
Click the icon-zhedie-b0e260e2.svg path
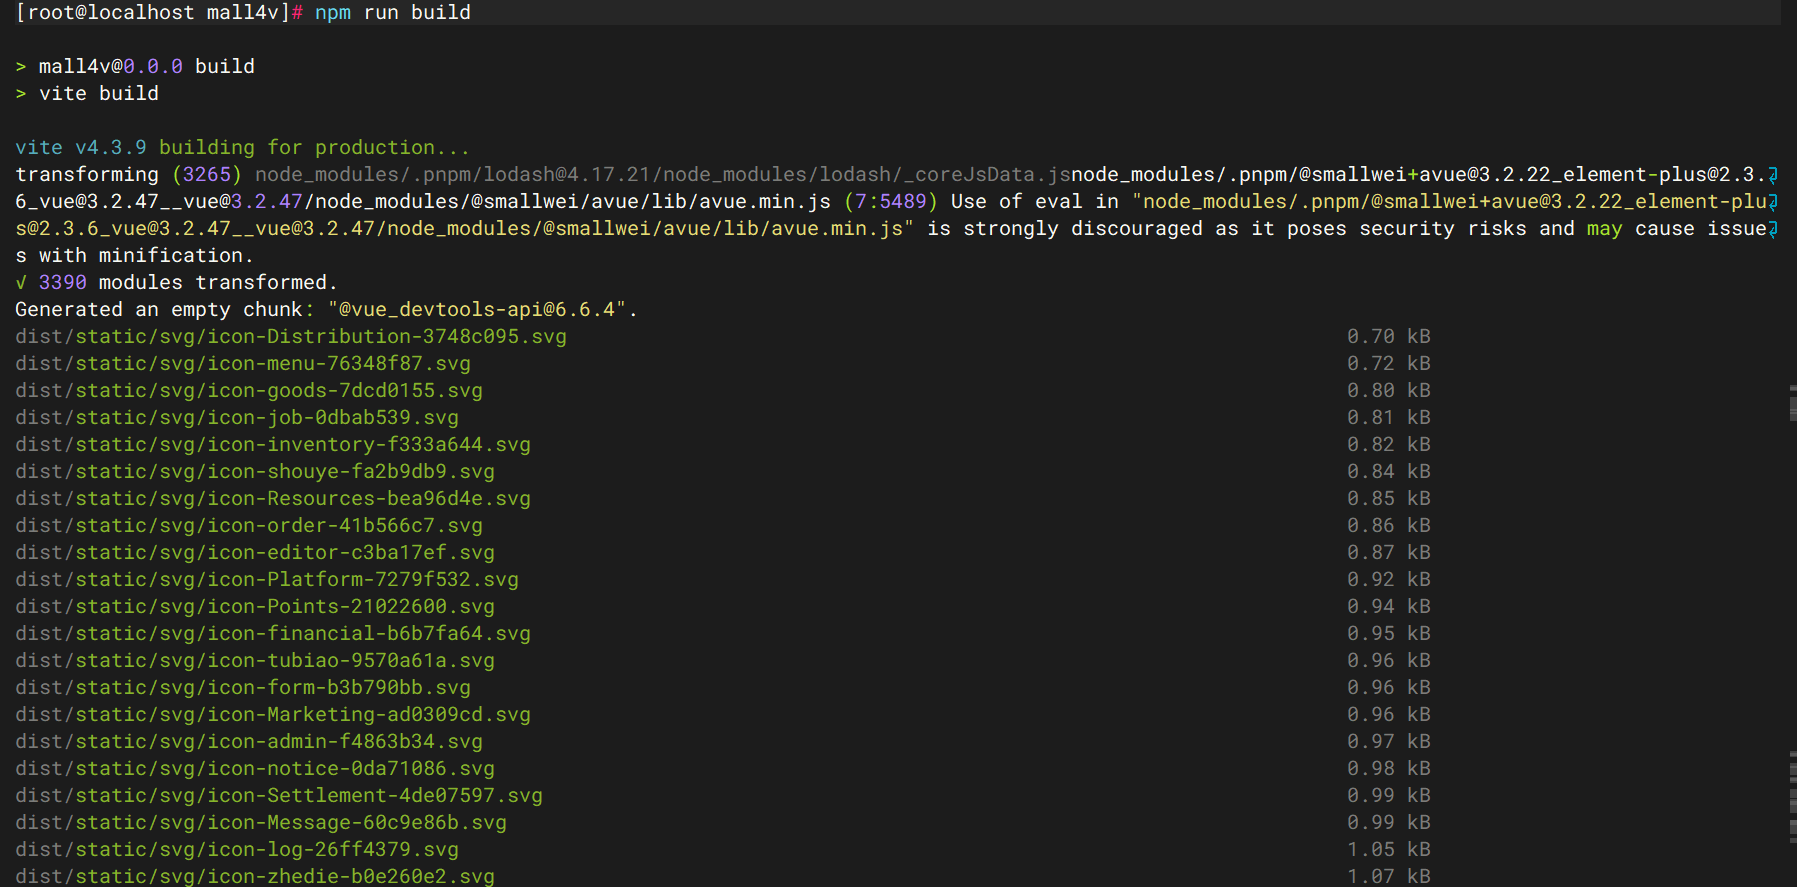(255, 877)
